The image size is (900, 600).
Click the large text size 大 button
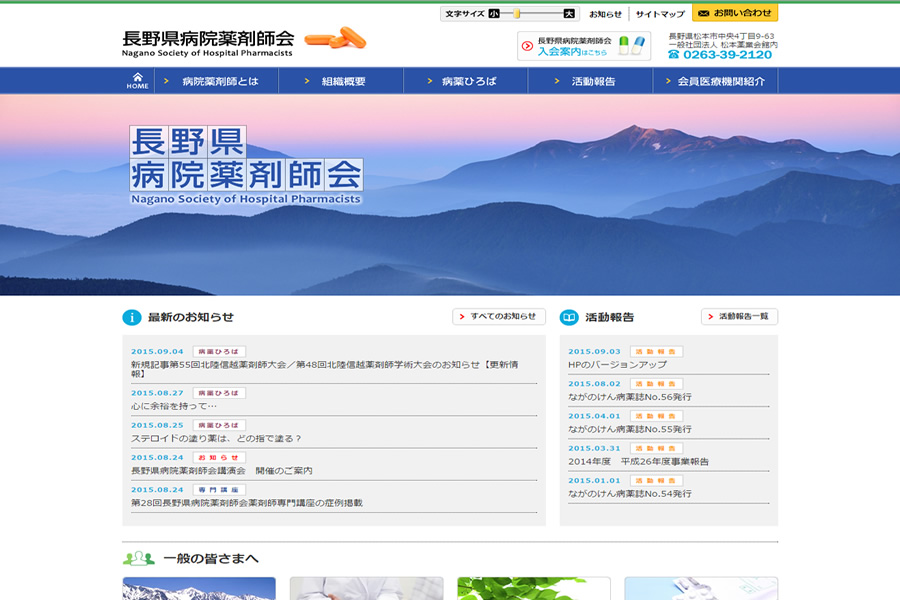569,14
